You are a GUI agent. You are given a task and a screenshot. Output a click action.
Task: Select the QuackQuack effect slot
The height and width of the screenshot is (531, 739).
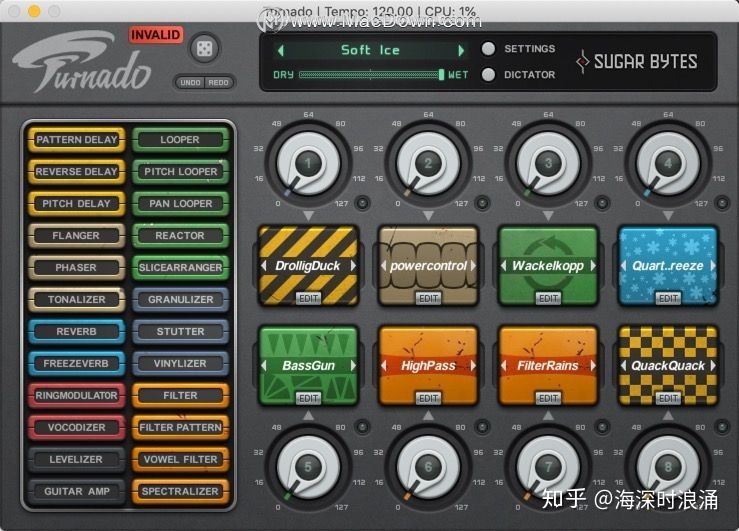(668, 366)
